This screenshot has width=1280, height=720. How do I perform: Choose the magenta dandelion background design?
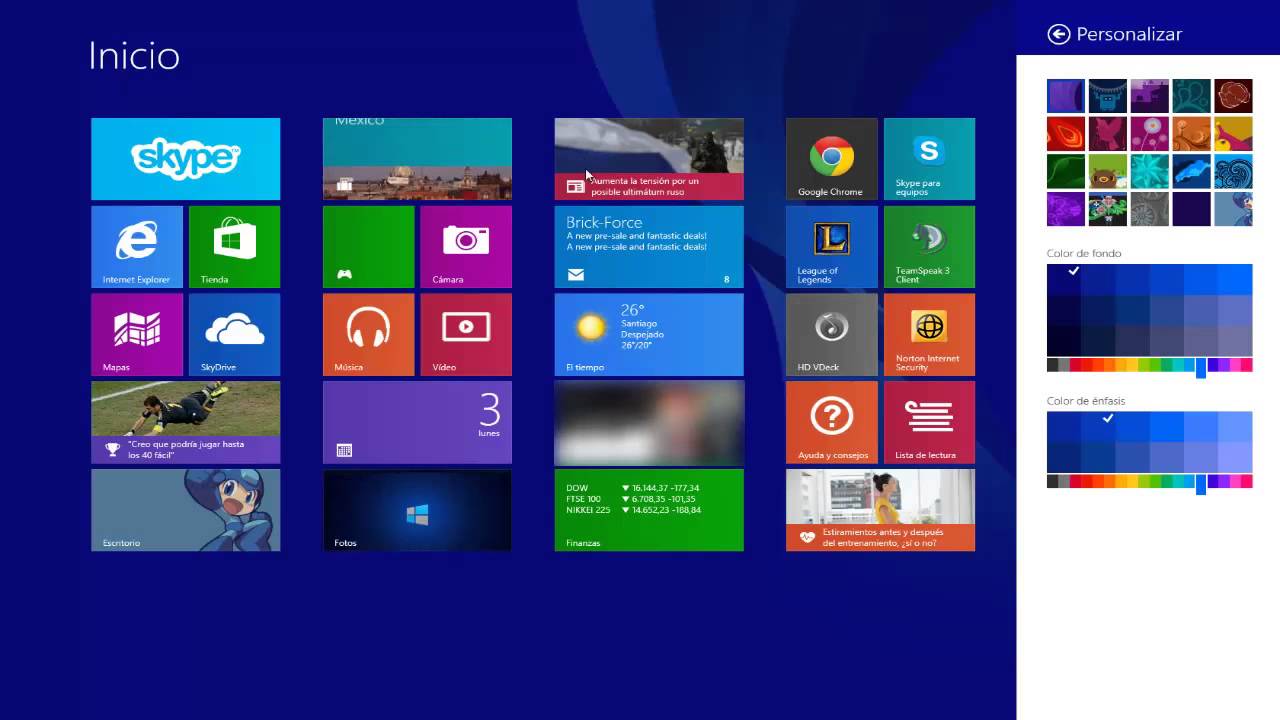(1150, 134)
